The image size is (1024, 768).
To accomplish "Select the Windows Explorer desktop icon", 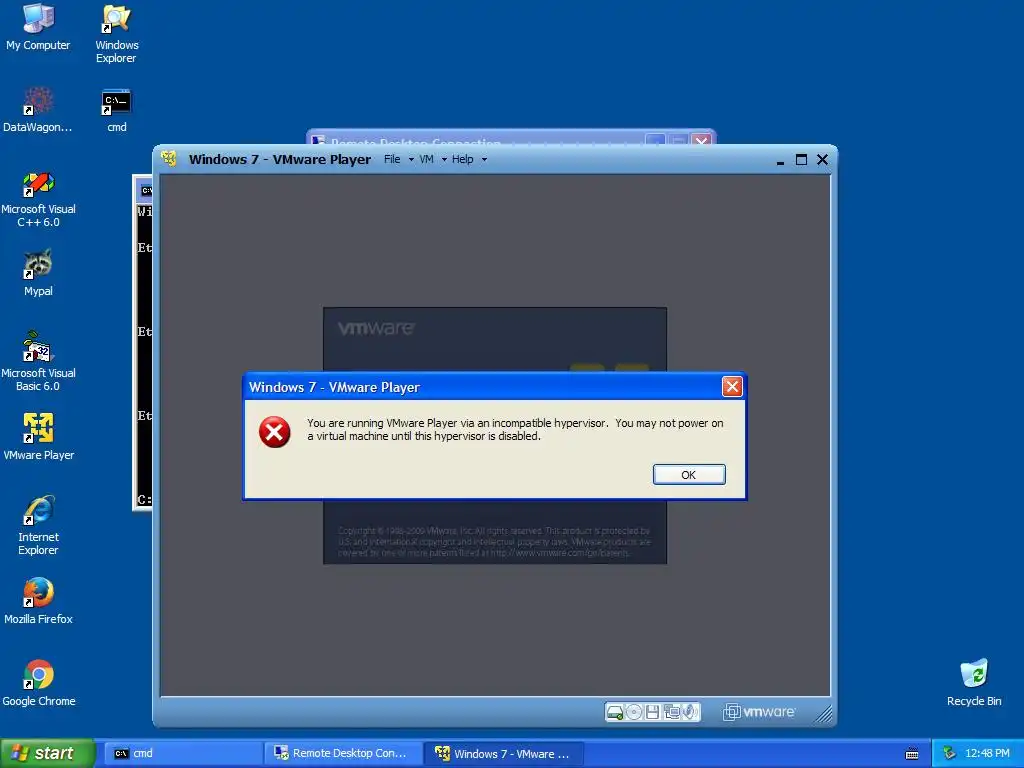I will pyautogui.click(x=116, y=34).
